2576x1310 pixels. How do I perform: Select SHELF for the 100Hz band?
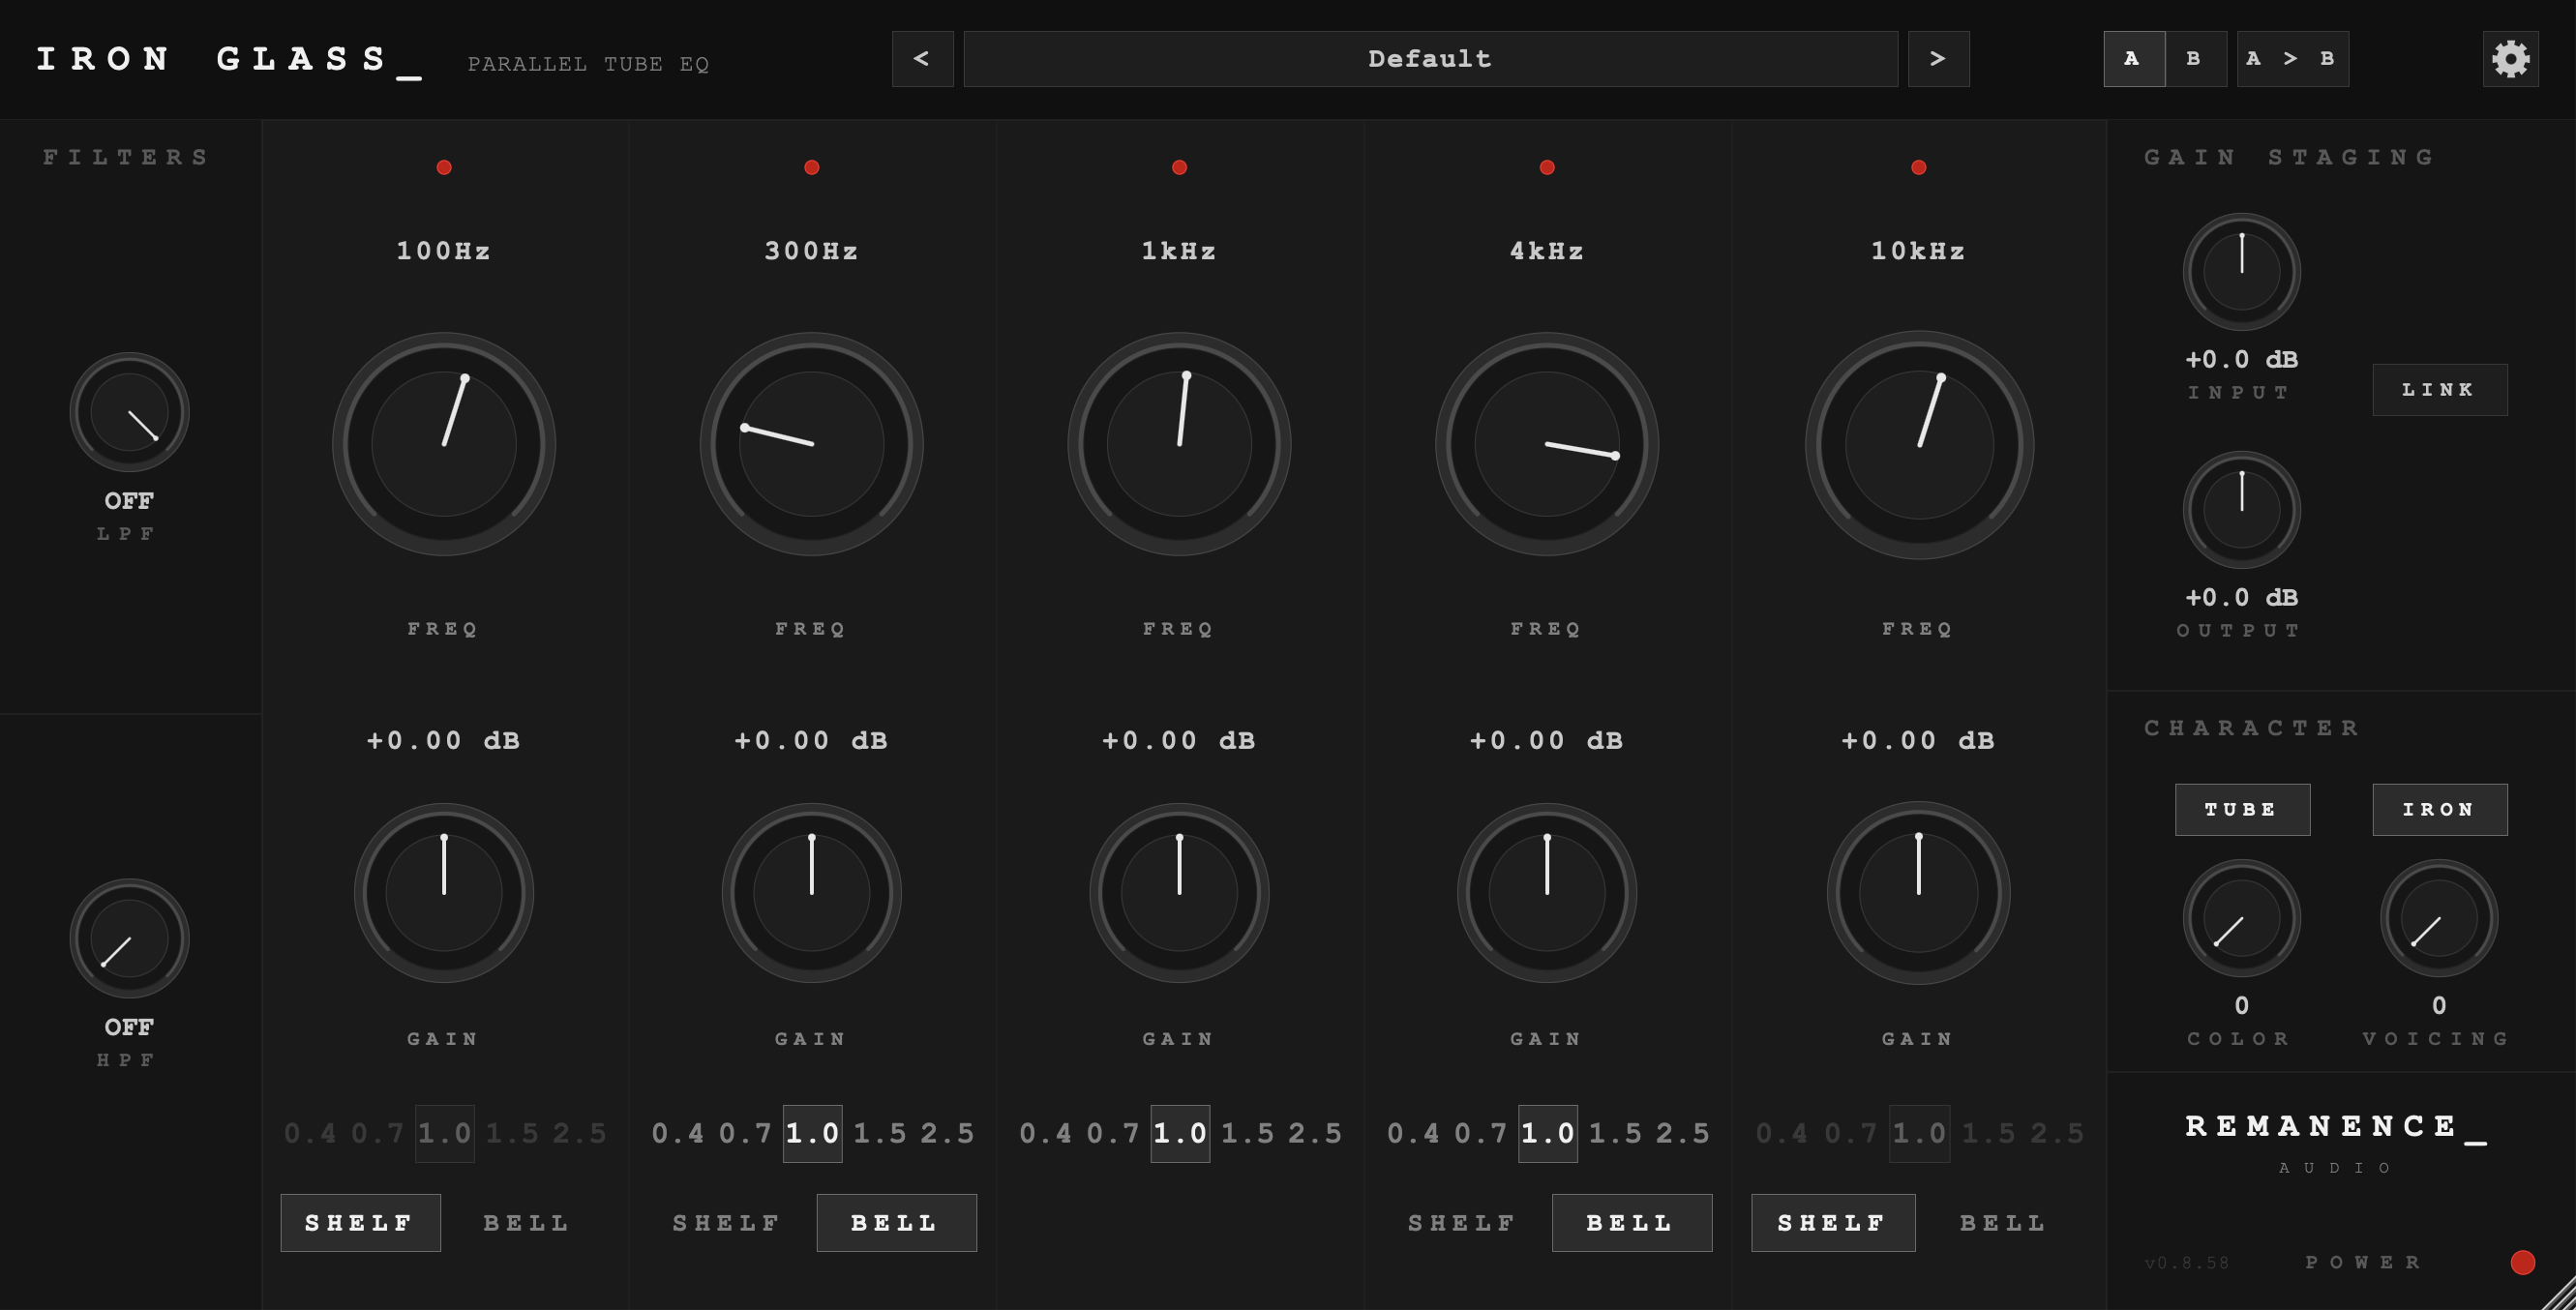point(360,1222)
